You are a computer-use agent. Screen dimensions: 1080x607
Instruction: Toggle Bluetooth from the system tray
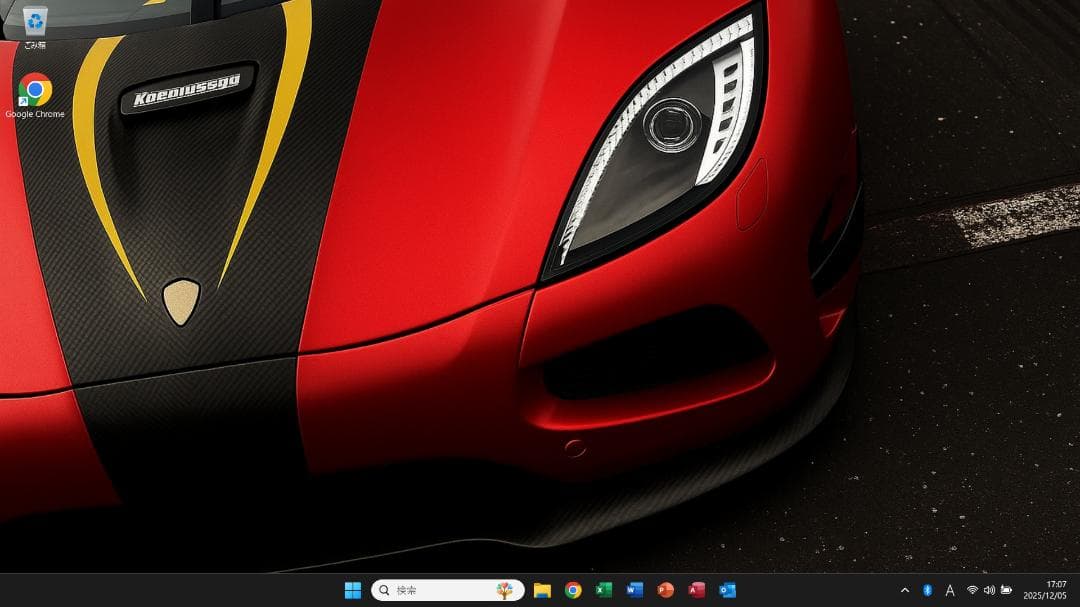[x=927, y=590]
